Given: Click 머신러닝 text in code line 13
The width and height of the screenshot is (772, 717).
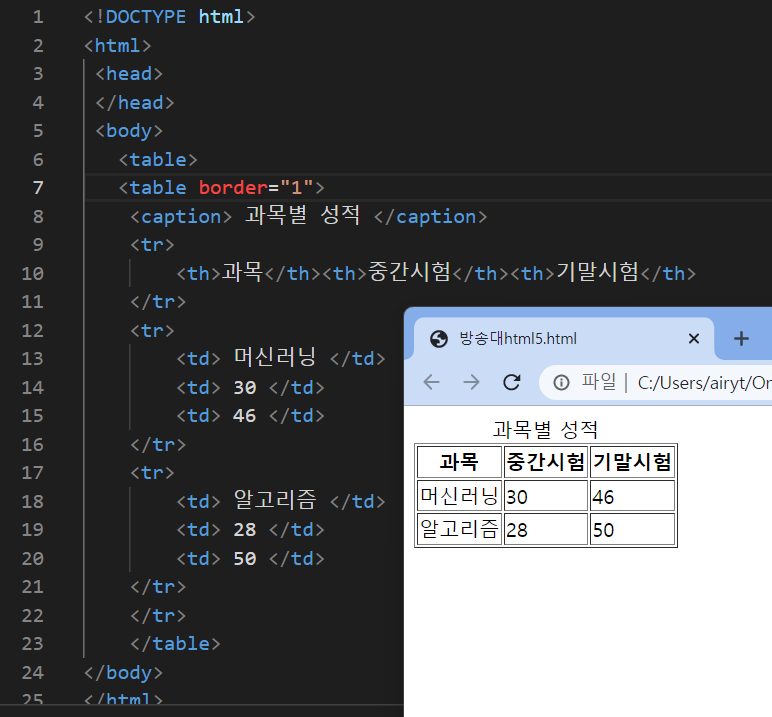Looking at the screenshot, I should (x=275, y=357).
